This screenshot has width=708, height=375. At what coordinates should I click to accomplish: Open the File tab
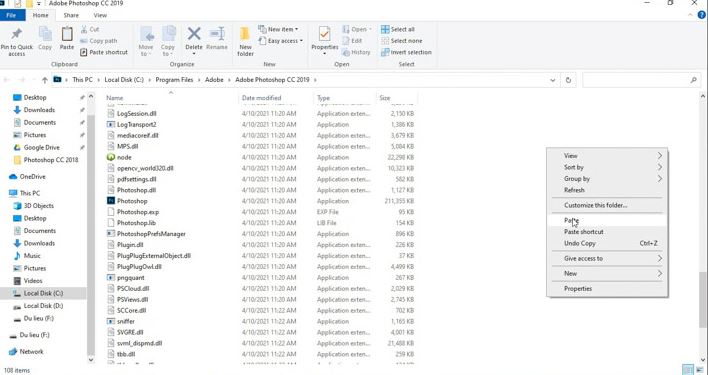11,15
